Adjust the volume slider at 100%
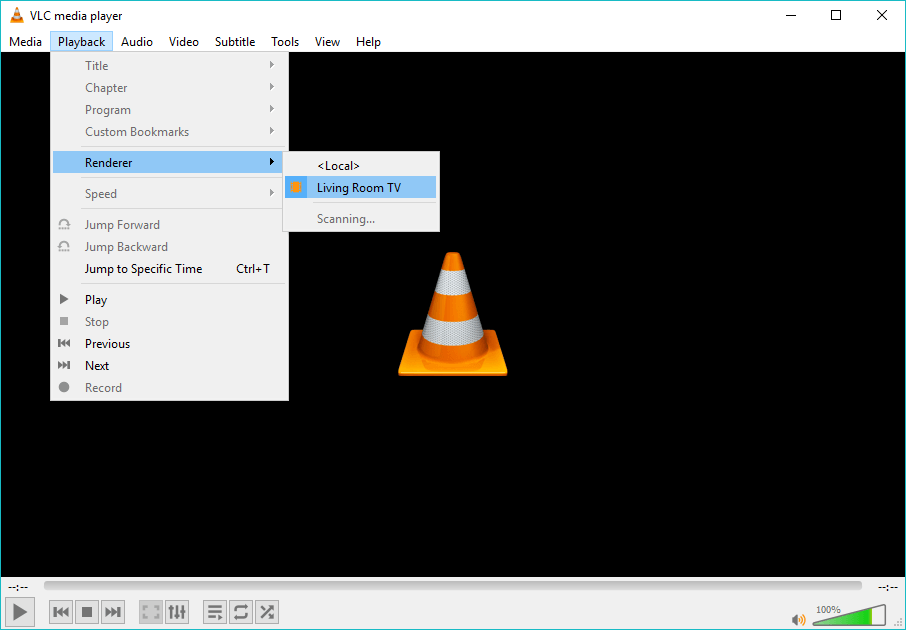This screenshot has height=630, width=906. click(x=848, y=617)
